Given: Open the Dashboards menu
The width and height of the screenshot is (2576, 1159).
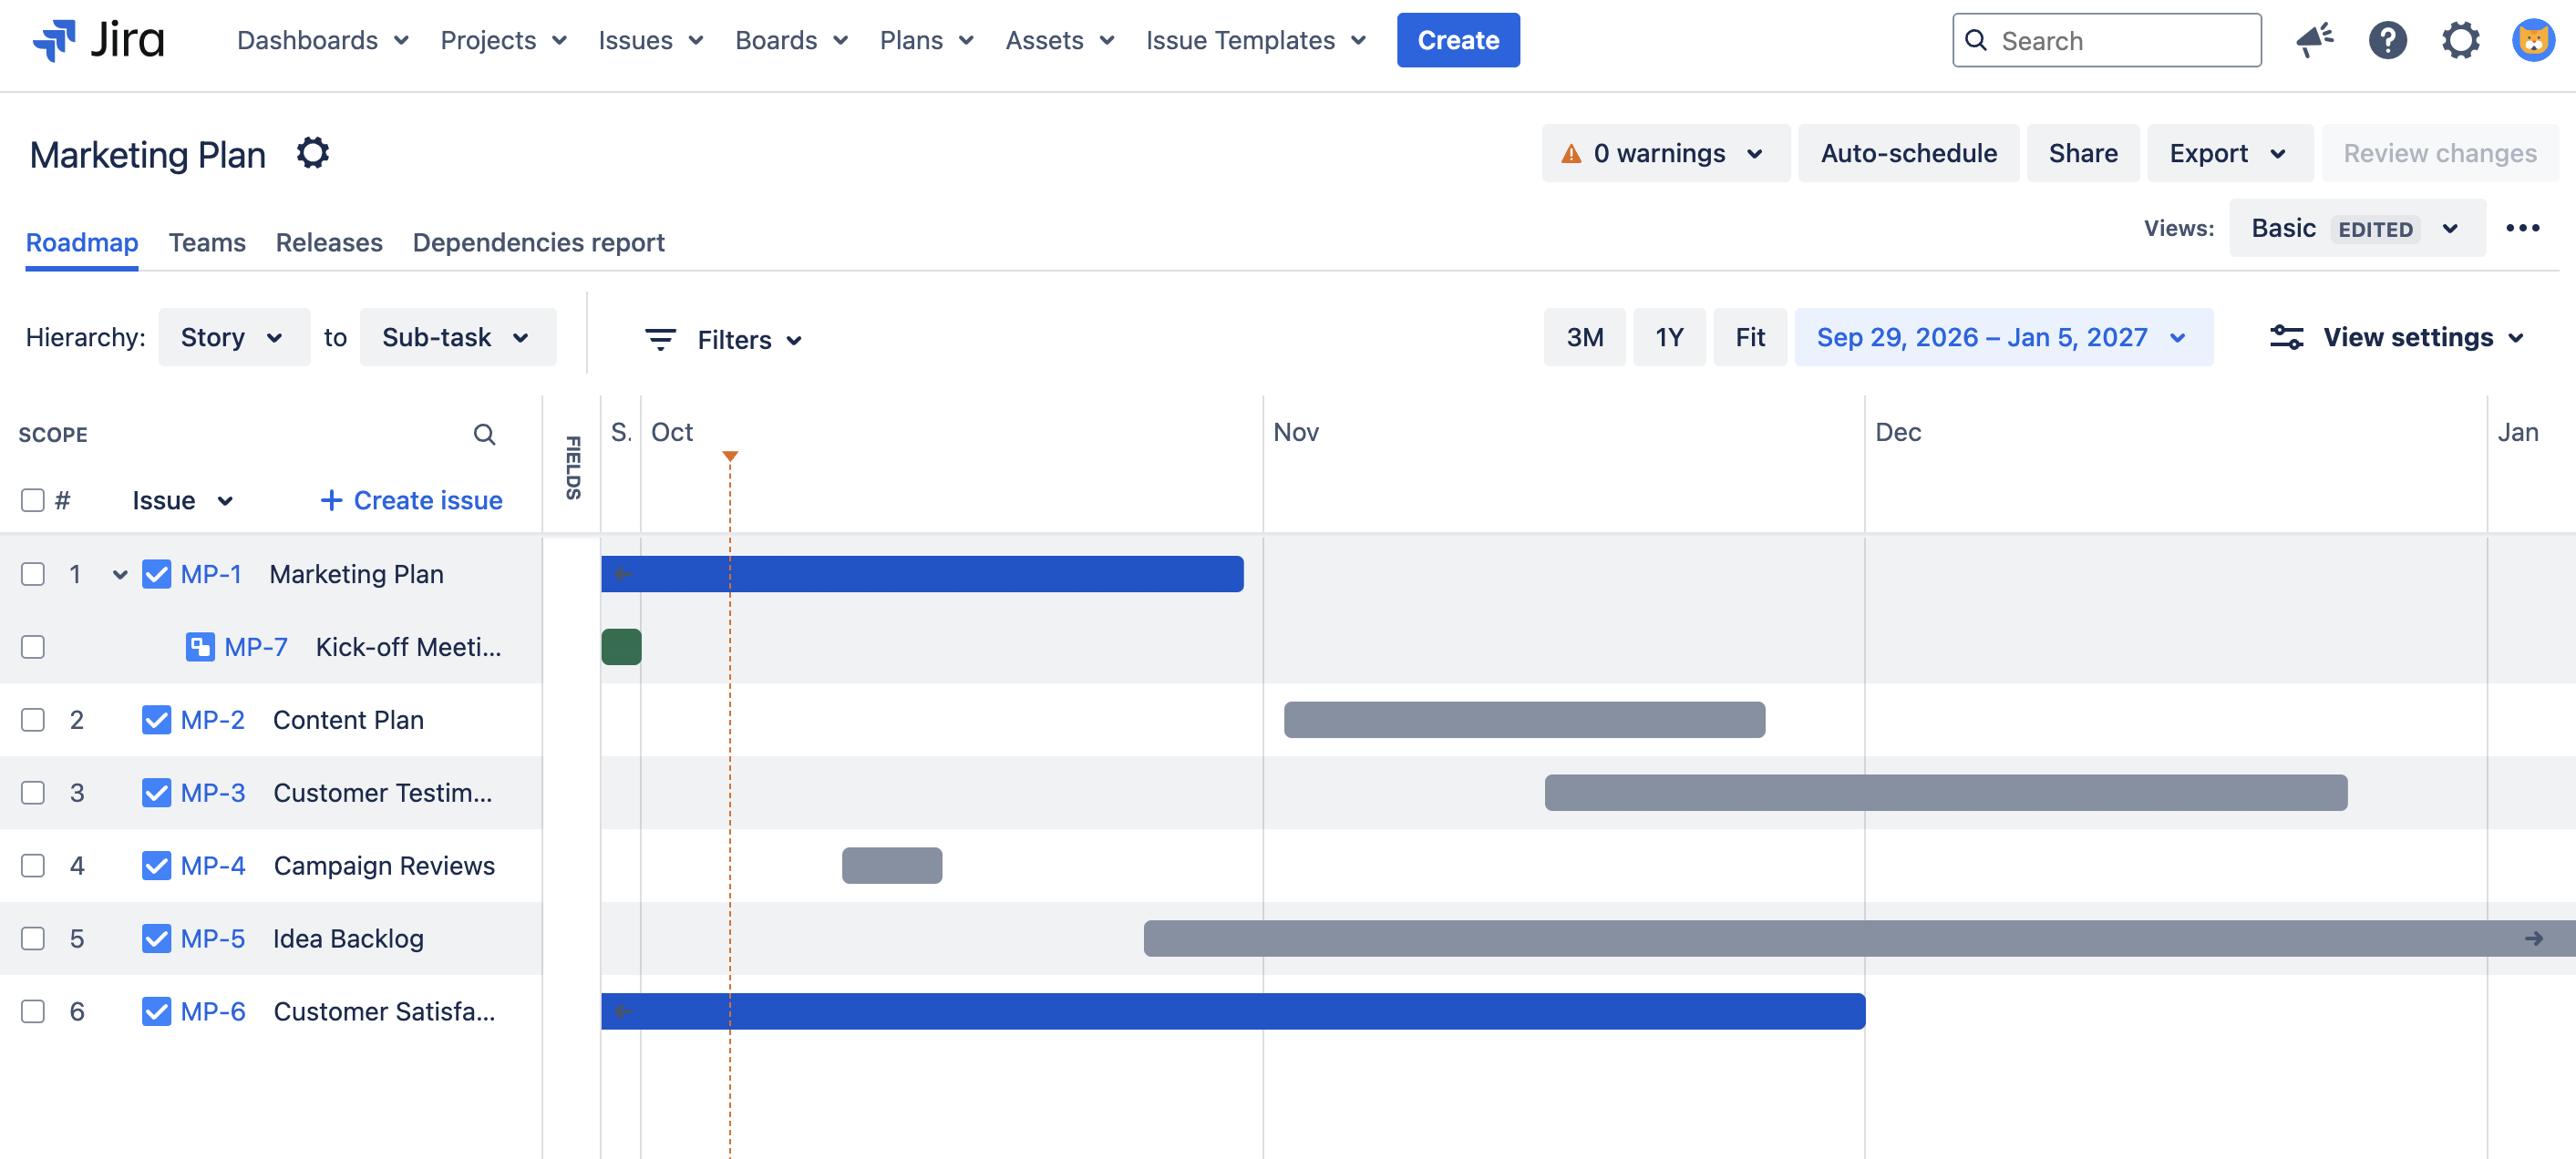Looking at the screenshot, I should (x=323, y=40).
